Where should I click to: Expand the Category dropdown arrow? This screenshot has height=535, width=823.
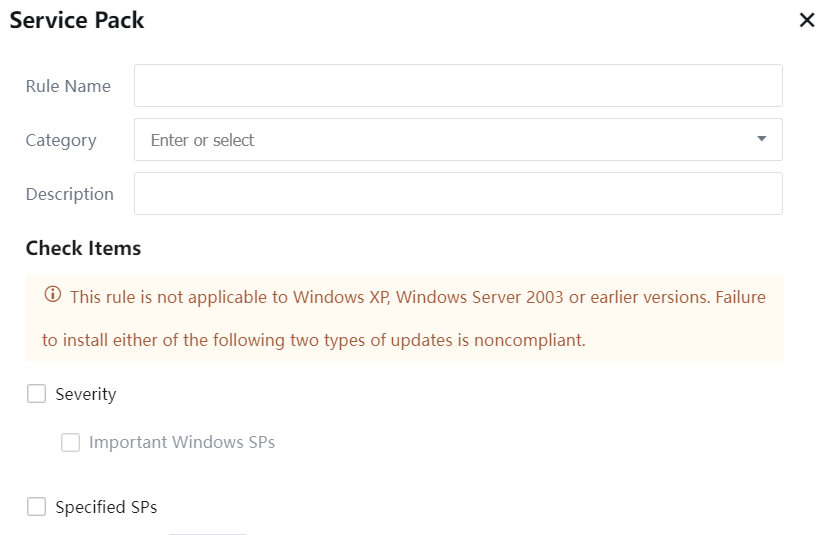(x=762, y=139)
